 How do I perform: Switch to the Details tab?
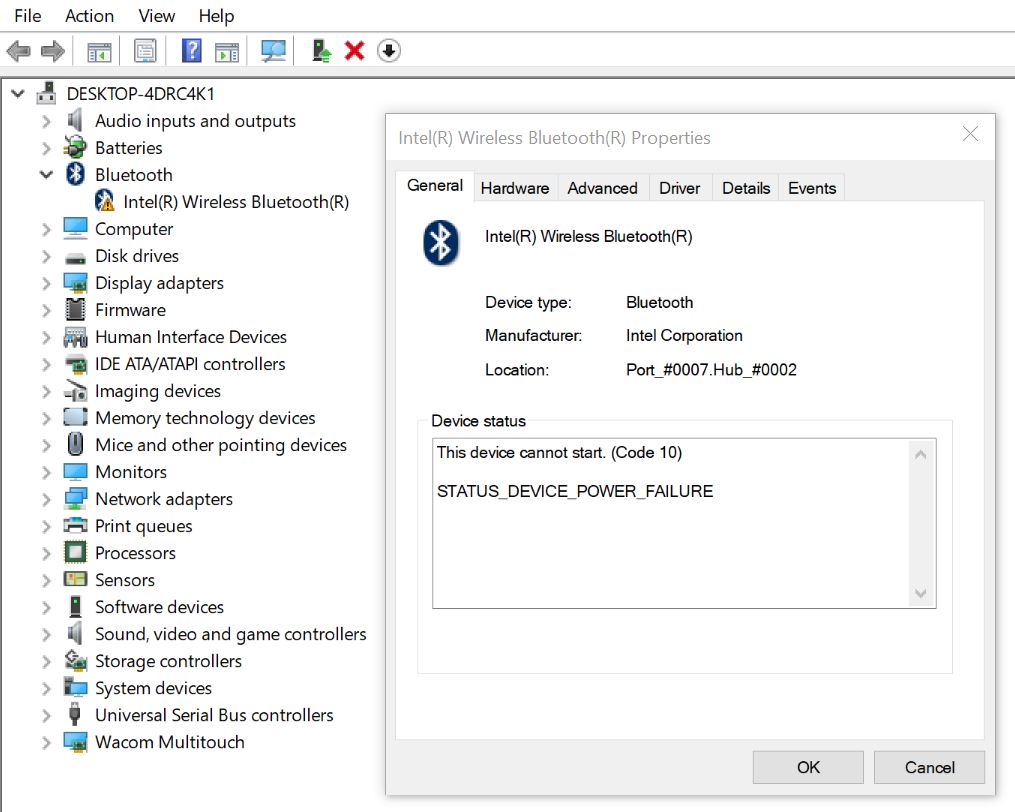[746, 188]
